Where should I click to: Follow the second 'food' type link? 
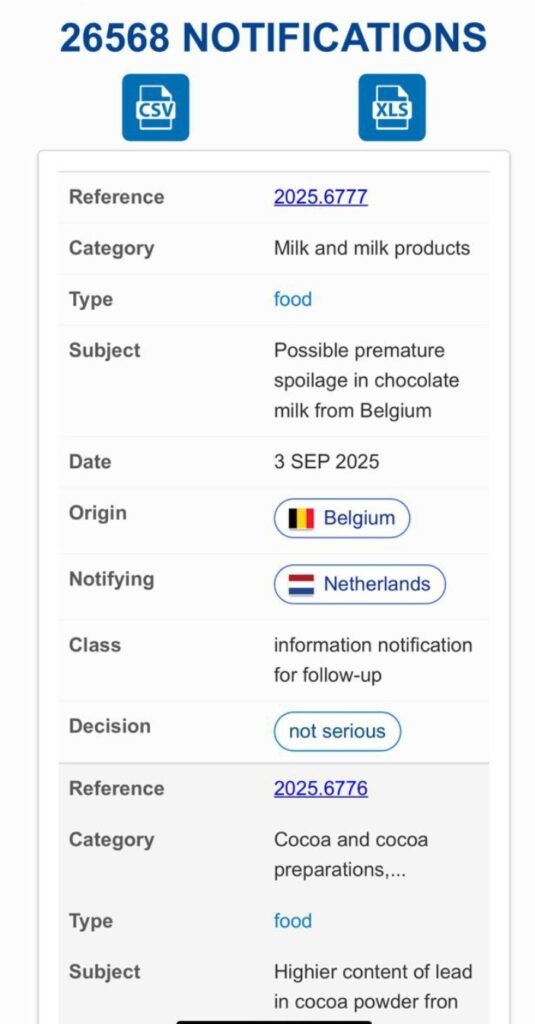pos(293,921)
